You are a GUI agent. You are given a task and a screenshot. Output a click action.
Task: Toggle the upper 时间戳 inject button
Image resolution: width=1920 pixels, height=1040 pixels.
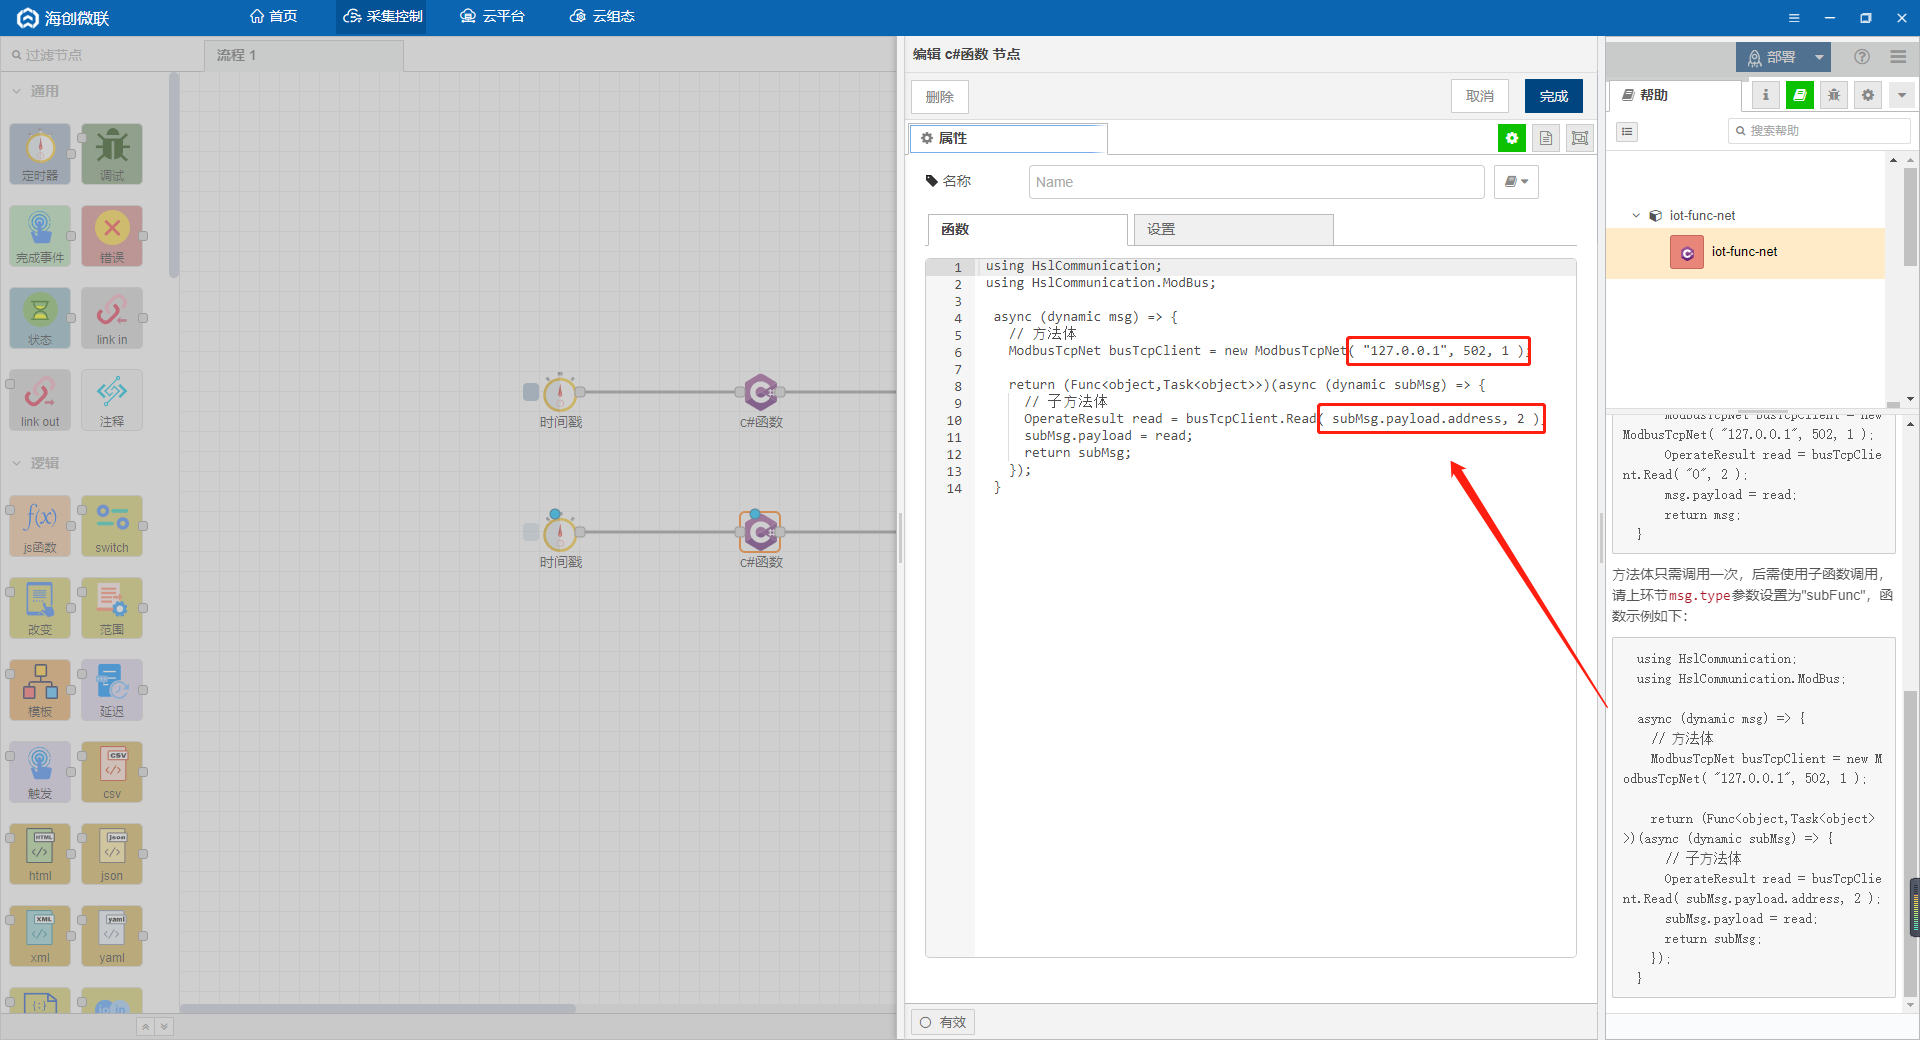(x=531, y=392)
